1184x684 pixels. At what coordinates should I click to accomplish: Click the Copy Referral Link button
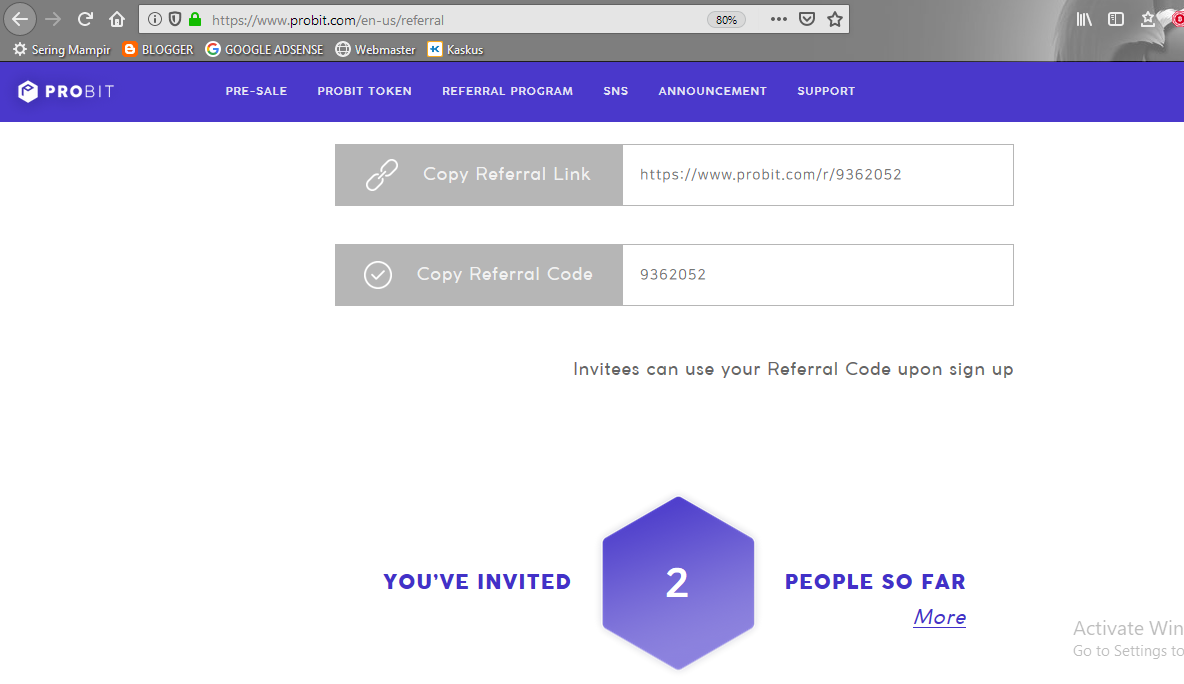click(479, 174)
